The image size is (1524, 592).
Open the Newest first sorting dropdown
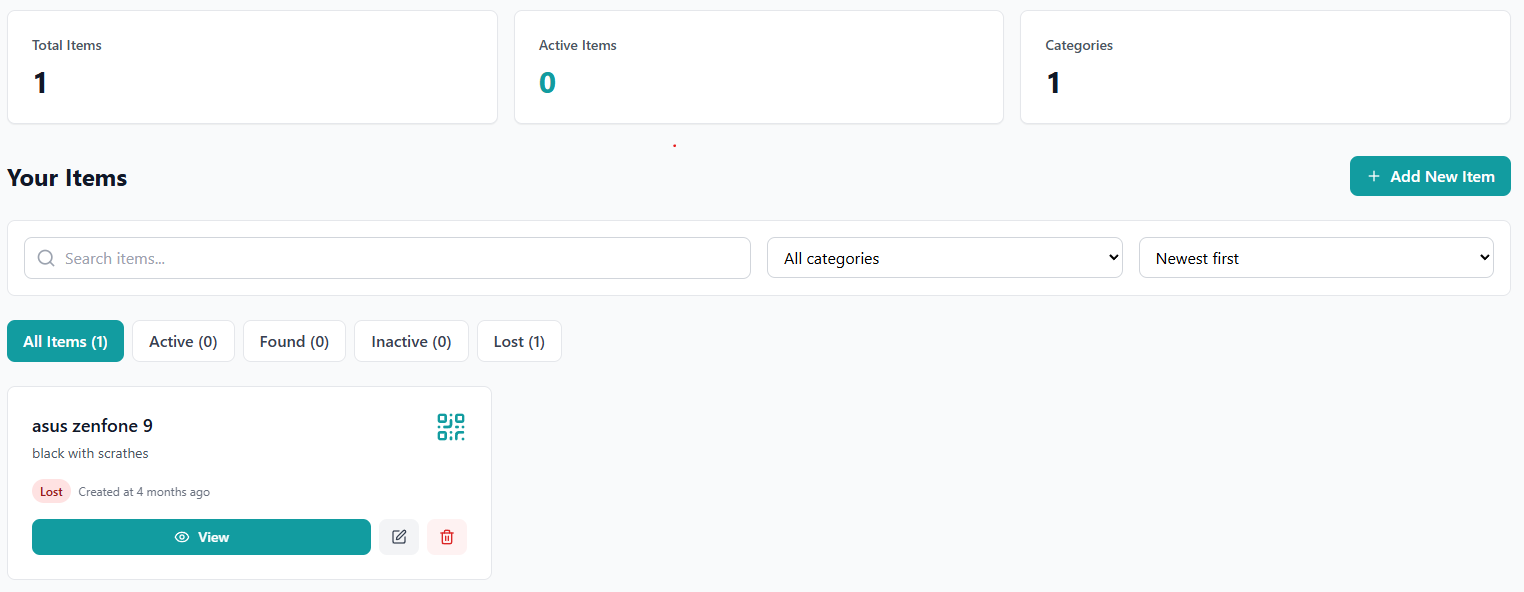coord(1316,257)
